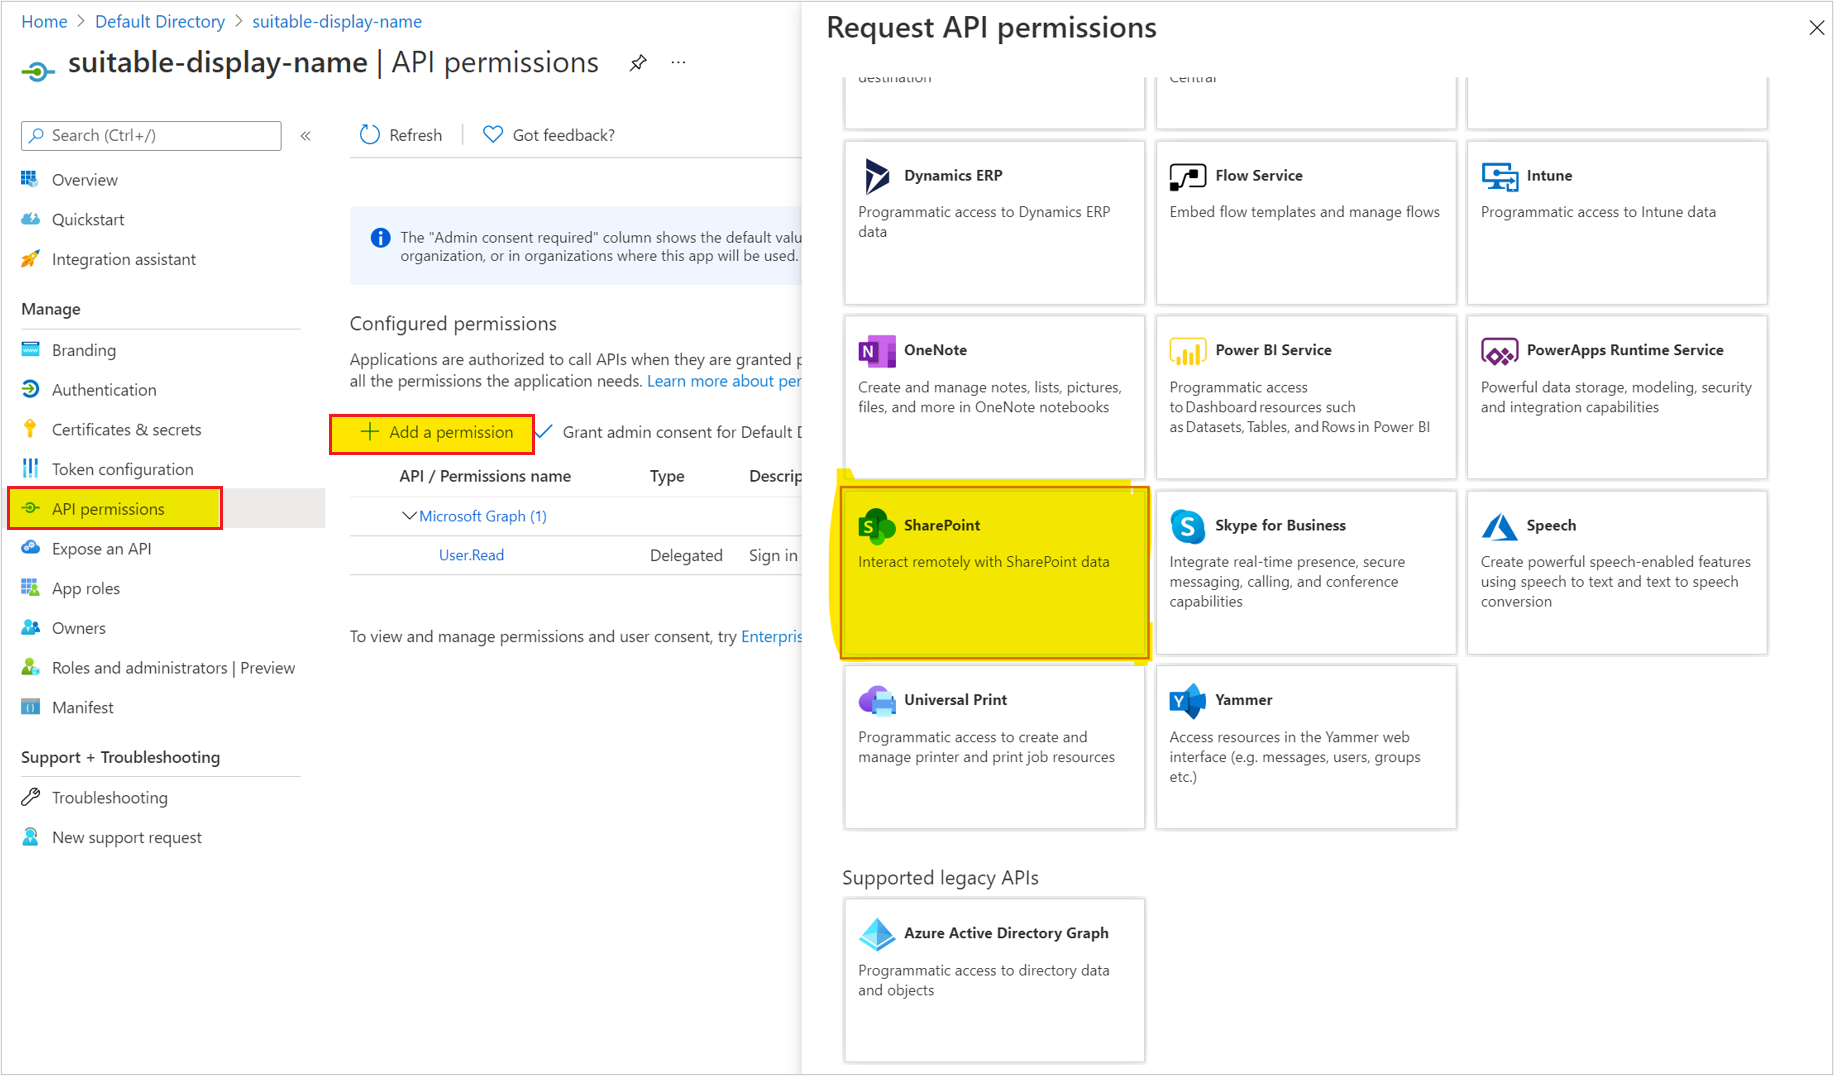Image resolution: width=1834 pixels, height=1076 pixels.
Task: Open suitable-display-name breadcrumb
Action: [337, 21]
